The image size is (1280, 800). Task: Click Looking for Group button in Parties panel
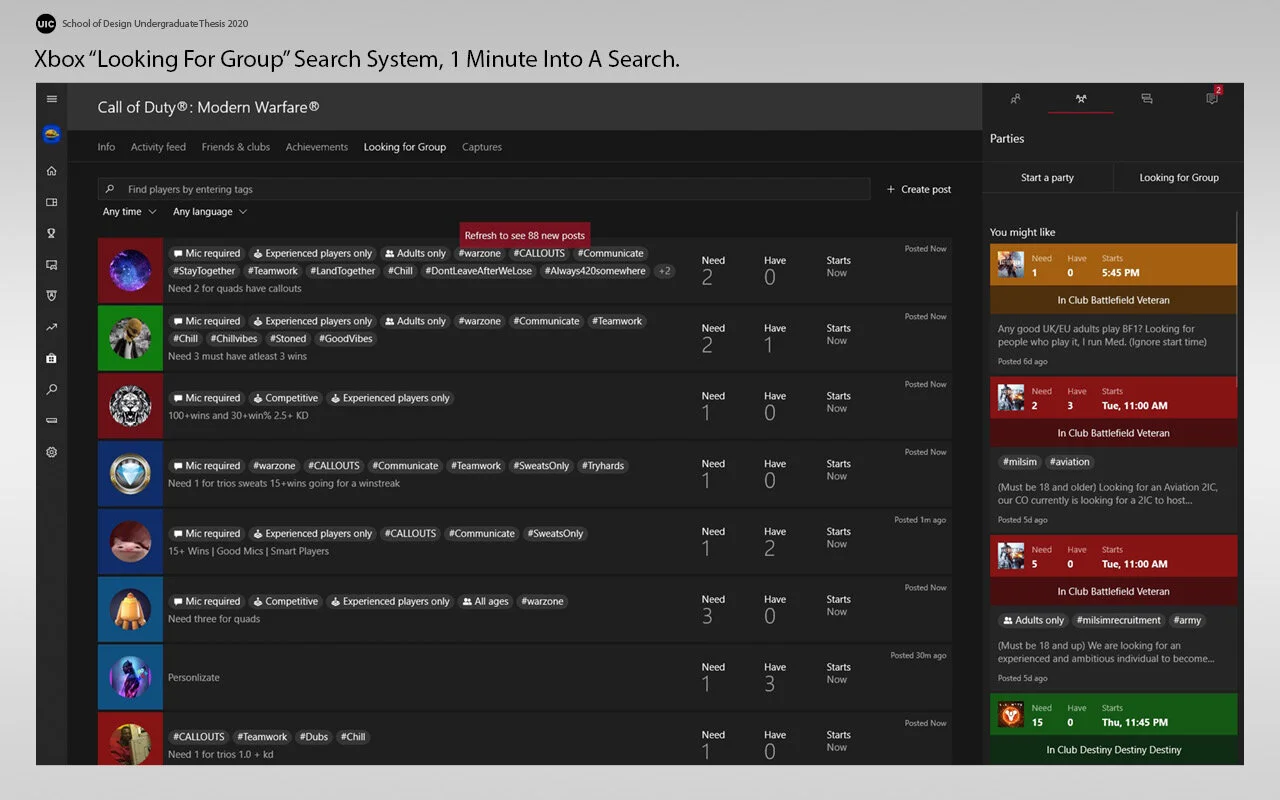tap(1179, 178)
